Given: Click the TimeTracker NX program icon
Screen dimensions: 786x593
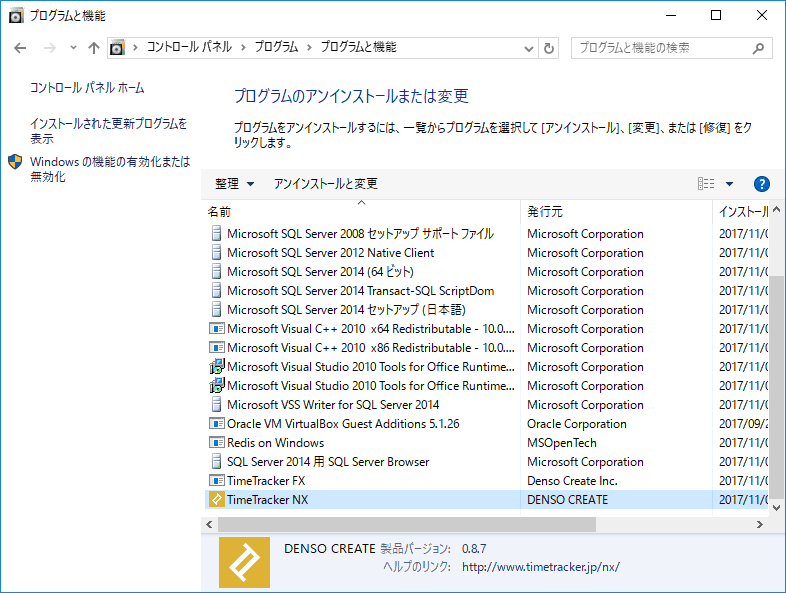Looking at the screenshot, I should (217, 500).
